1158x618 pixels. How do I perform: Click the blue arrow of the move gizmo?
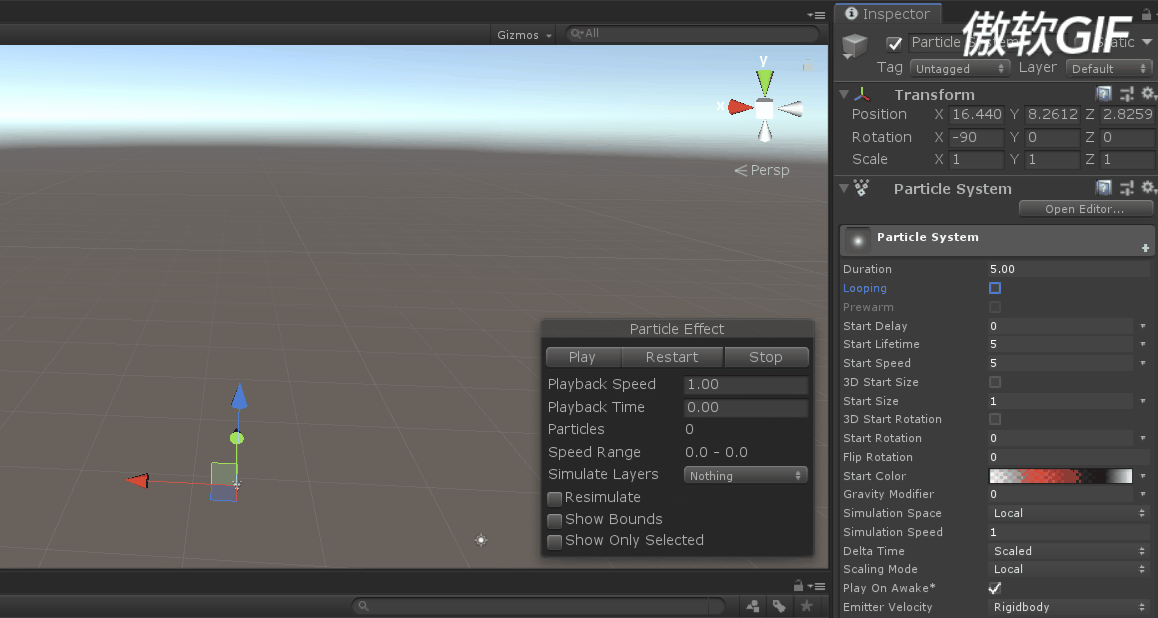tap(239, 396)
